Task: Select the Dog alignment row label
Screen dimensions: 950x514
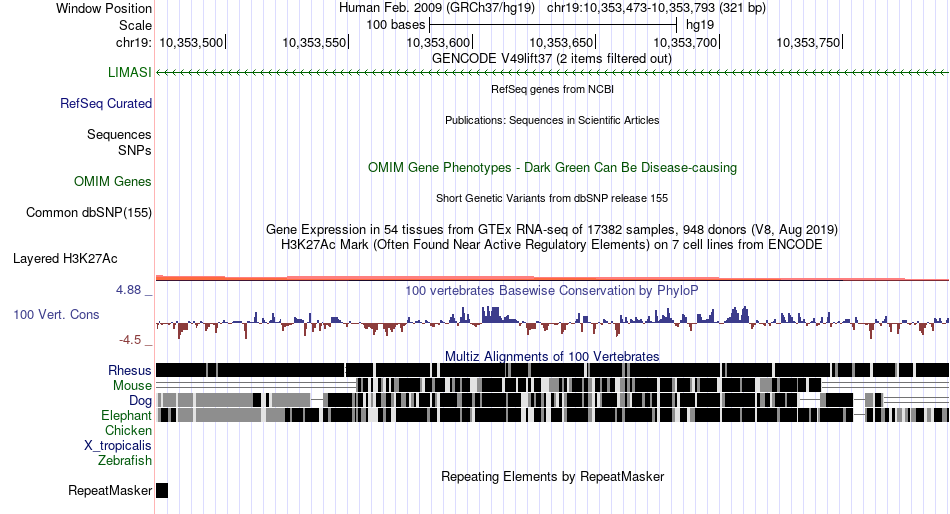Action: pyautogui.click(x=140, y=400)
